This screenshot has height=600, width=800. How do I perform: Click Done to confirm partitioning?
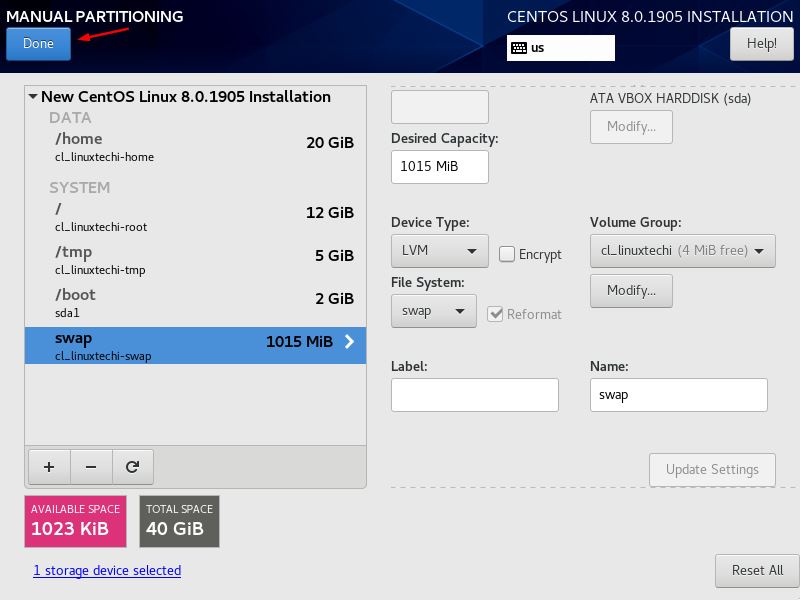click(38, 44)
